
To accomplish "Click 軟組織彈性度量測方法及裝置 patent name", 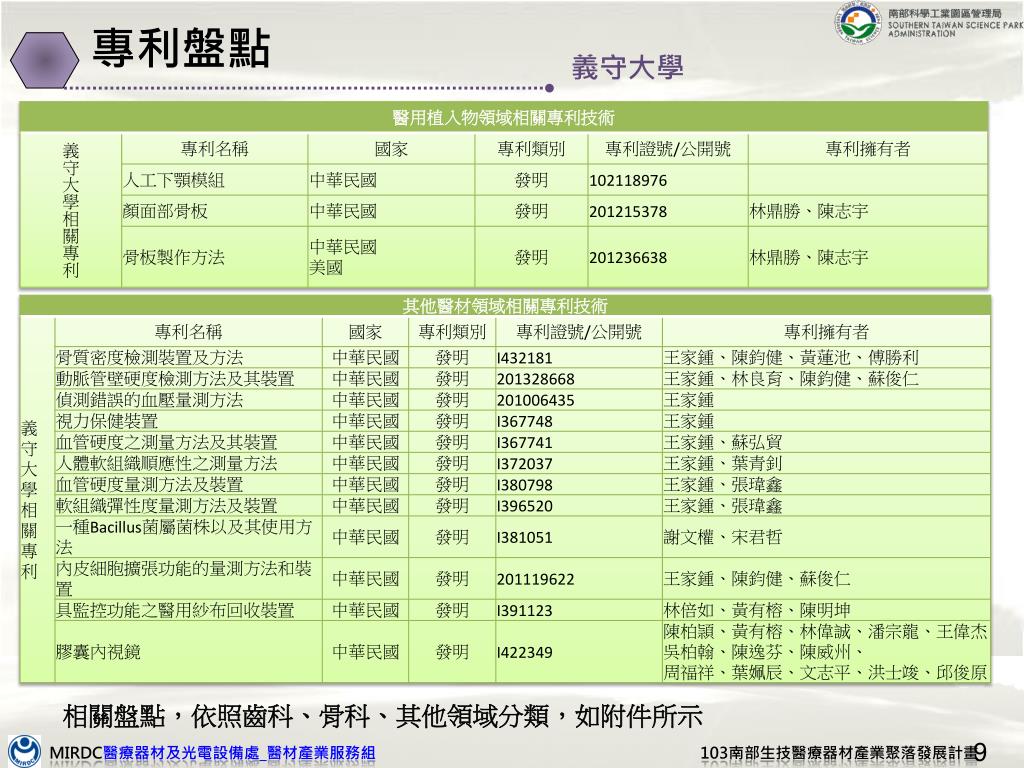I will pyautogui.click(x=167, y=505).
